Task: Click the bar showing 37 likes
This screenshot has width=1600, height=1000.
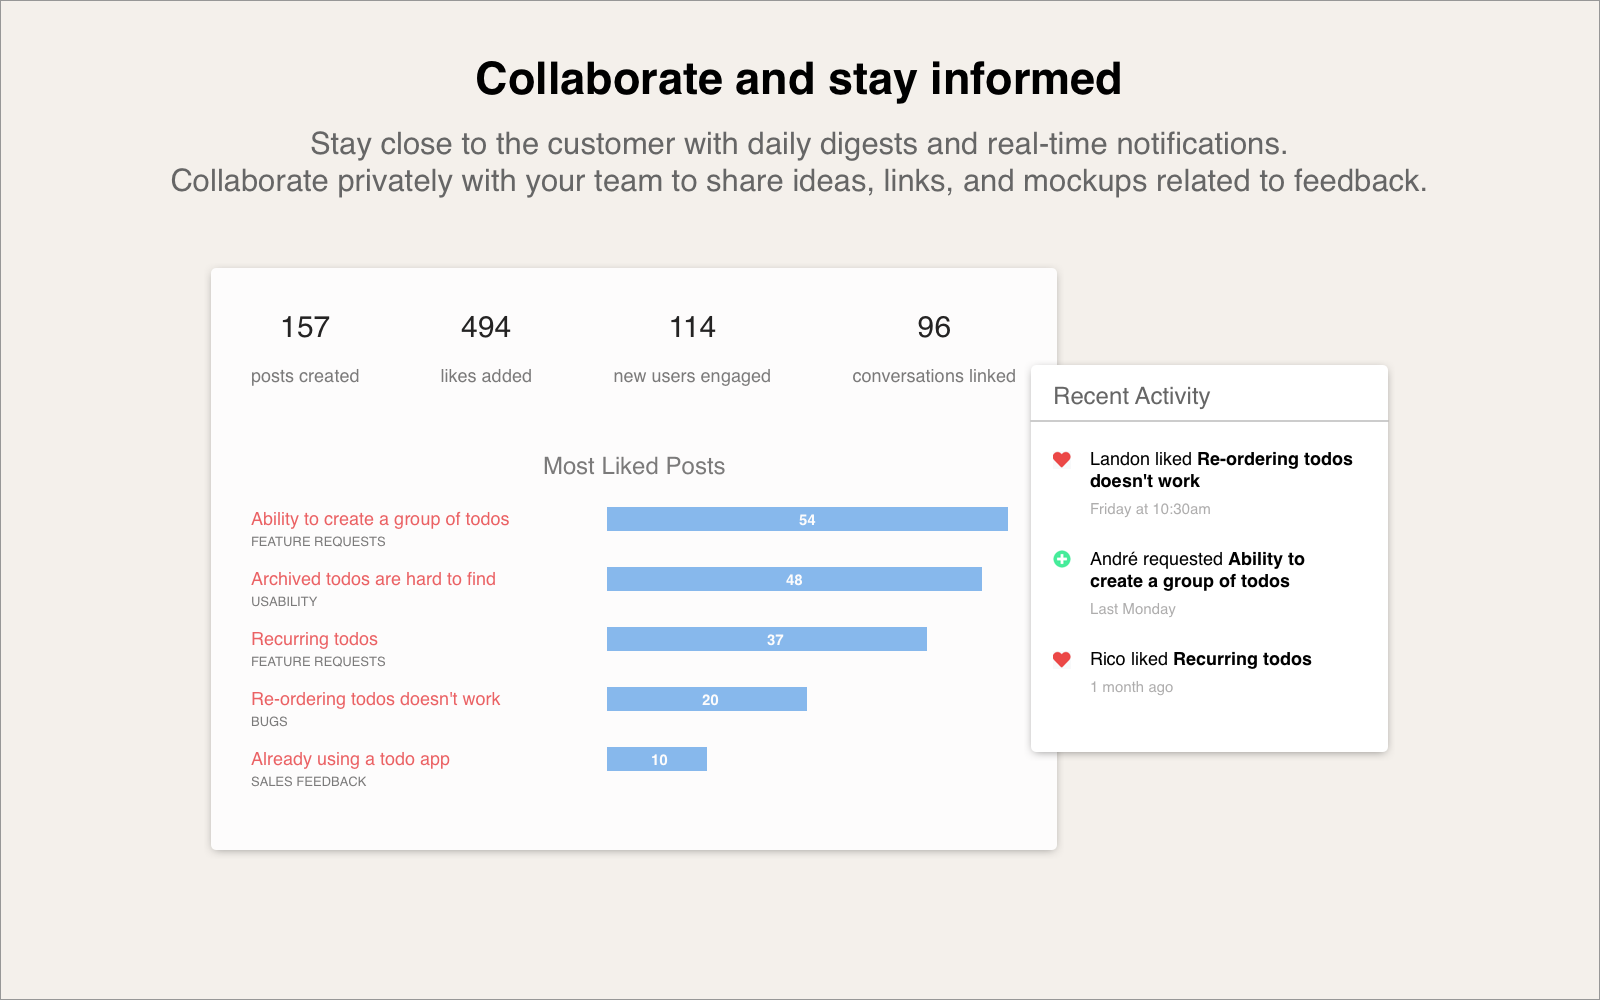Action: coord(766,639)
